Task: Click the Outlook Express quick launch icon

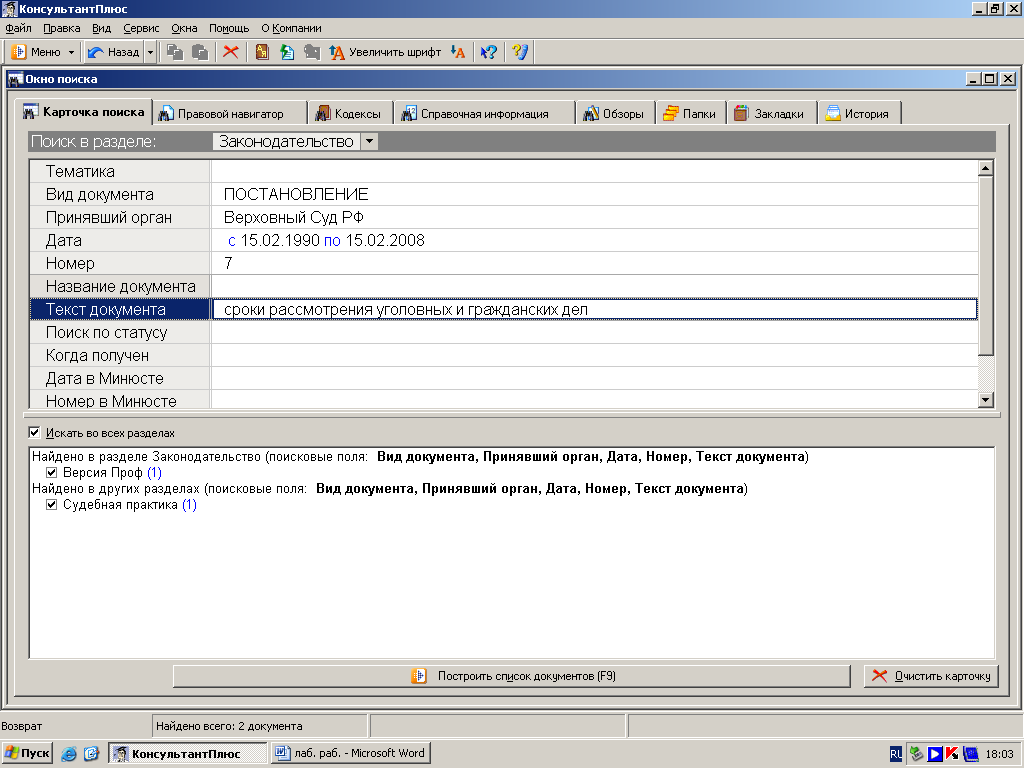Action: point(91,754)
